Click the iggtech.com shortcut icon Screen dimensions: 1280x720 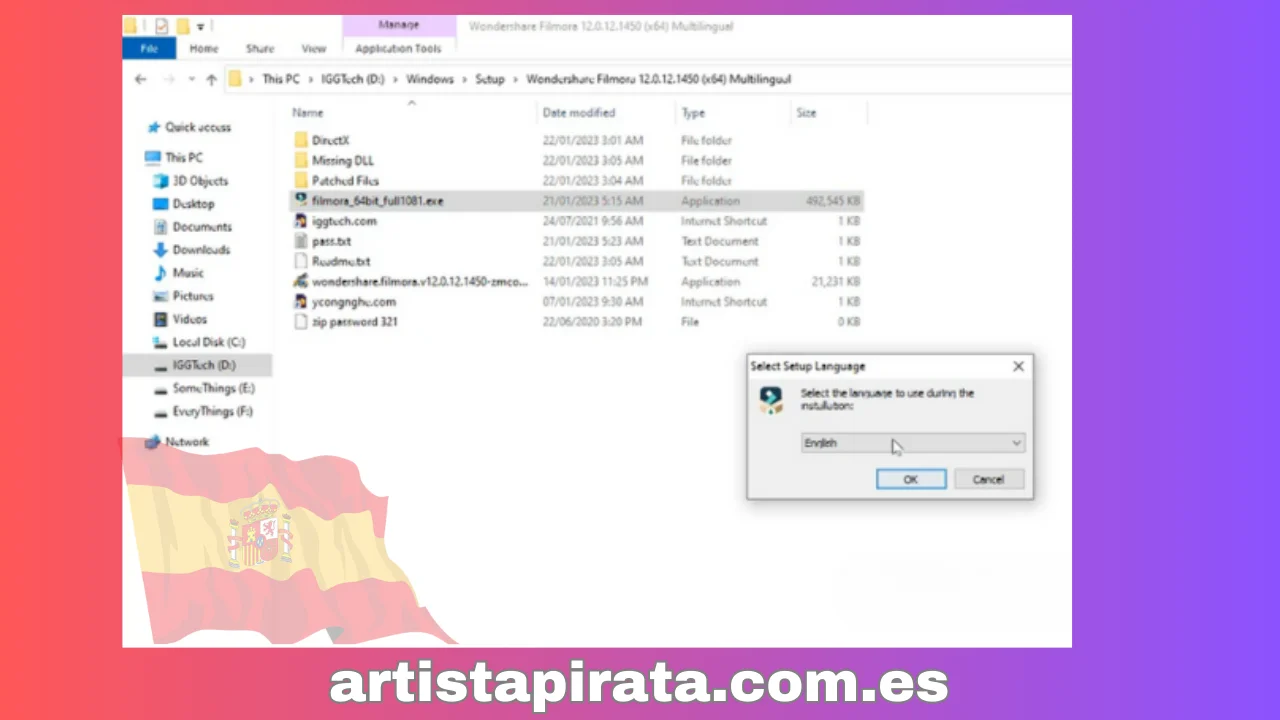tap(301, 221)
